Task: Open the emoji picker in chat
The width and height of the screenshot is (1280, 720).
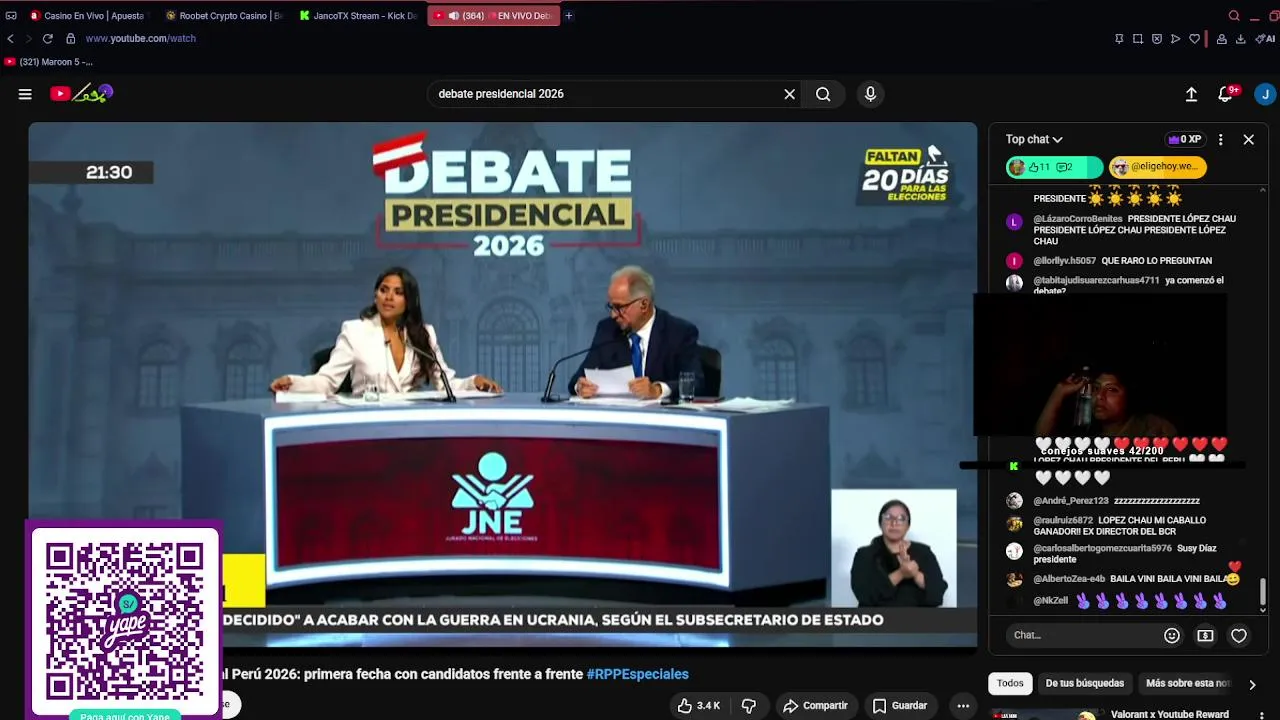Action: point(1172,635)
